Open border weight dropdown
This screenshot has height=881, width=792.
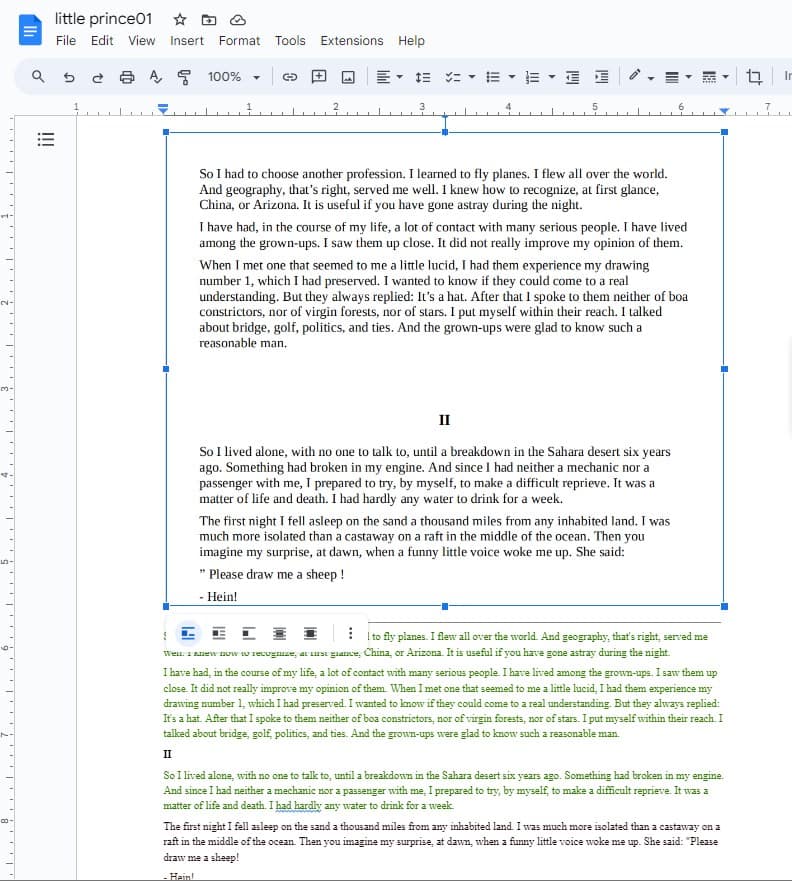tap(677, 77)
